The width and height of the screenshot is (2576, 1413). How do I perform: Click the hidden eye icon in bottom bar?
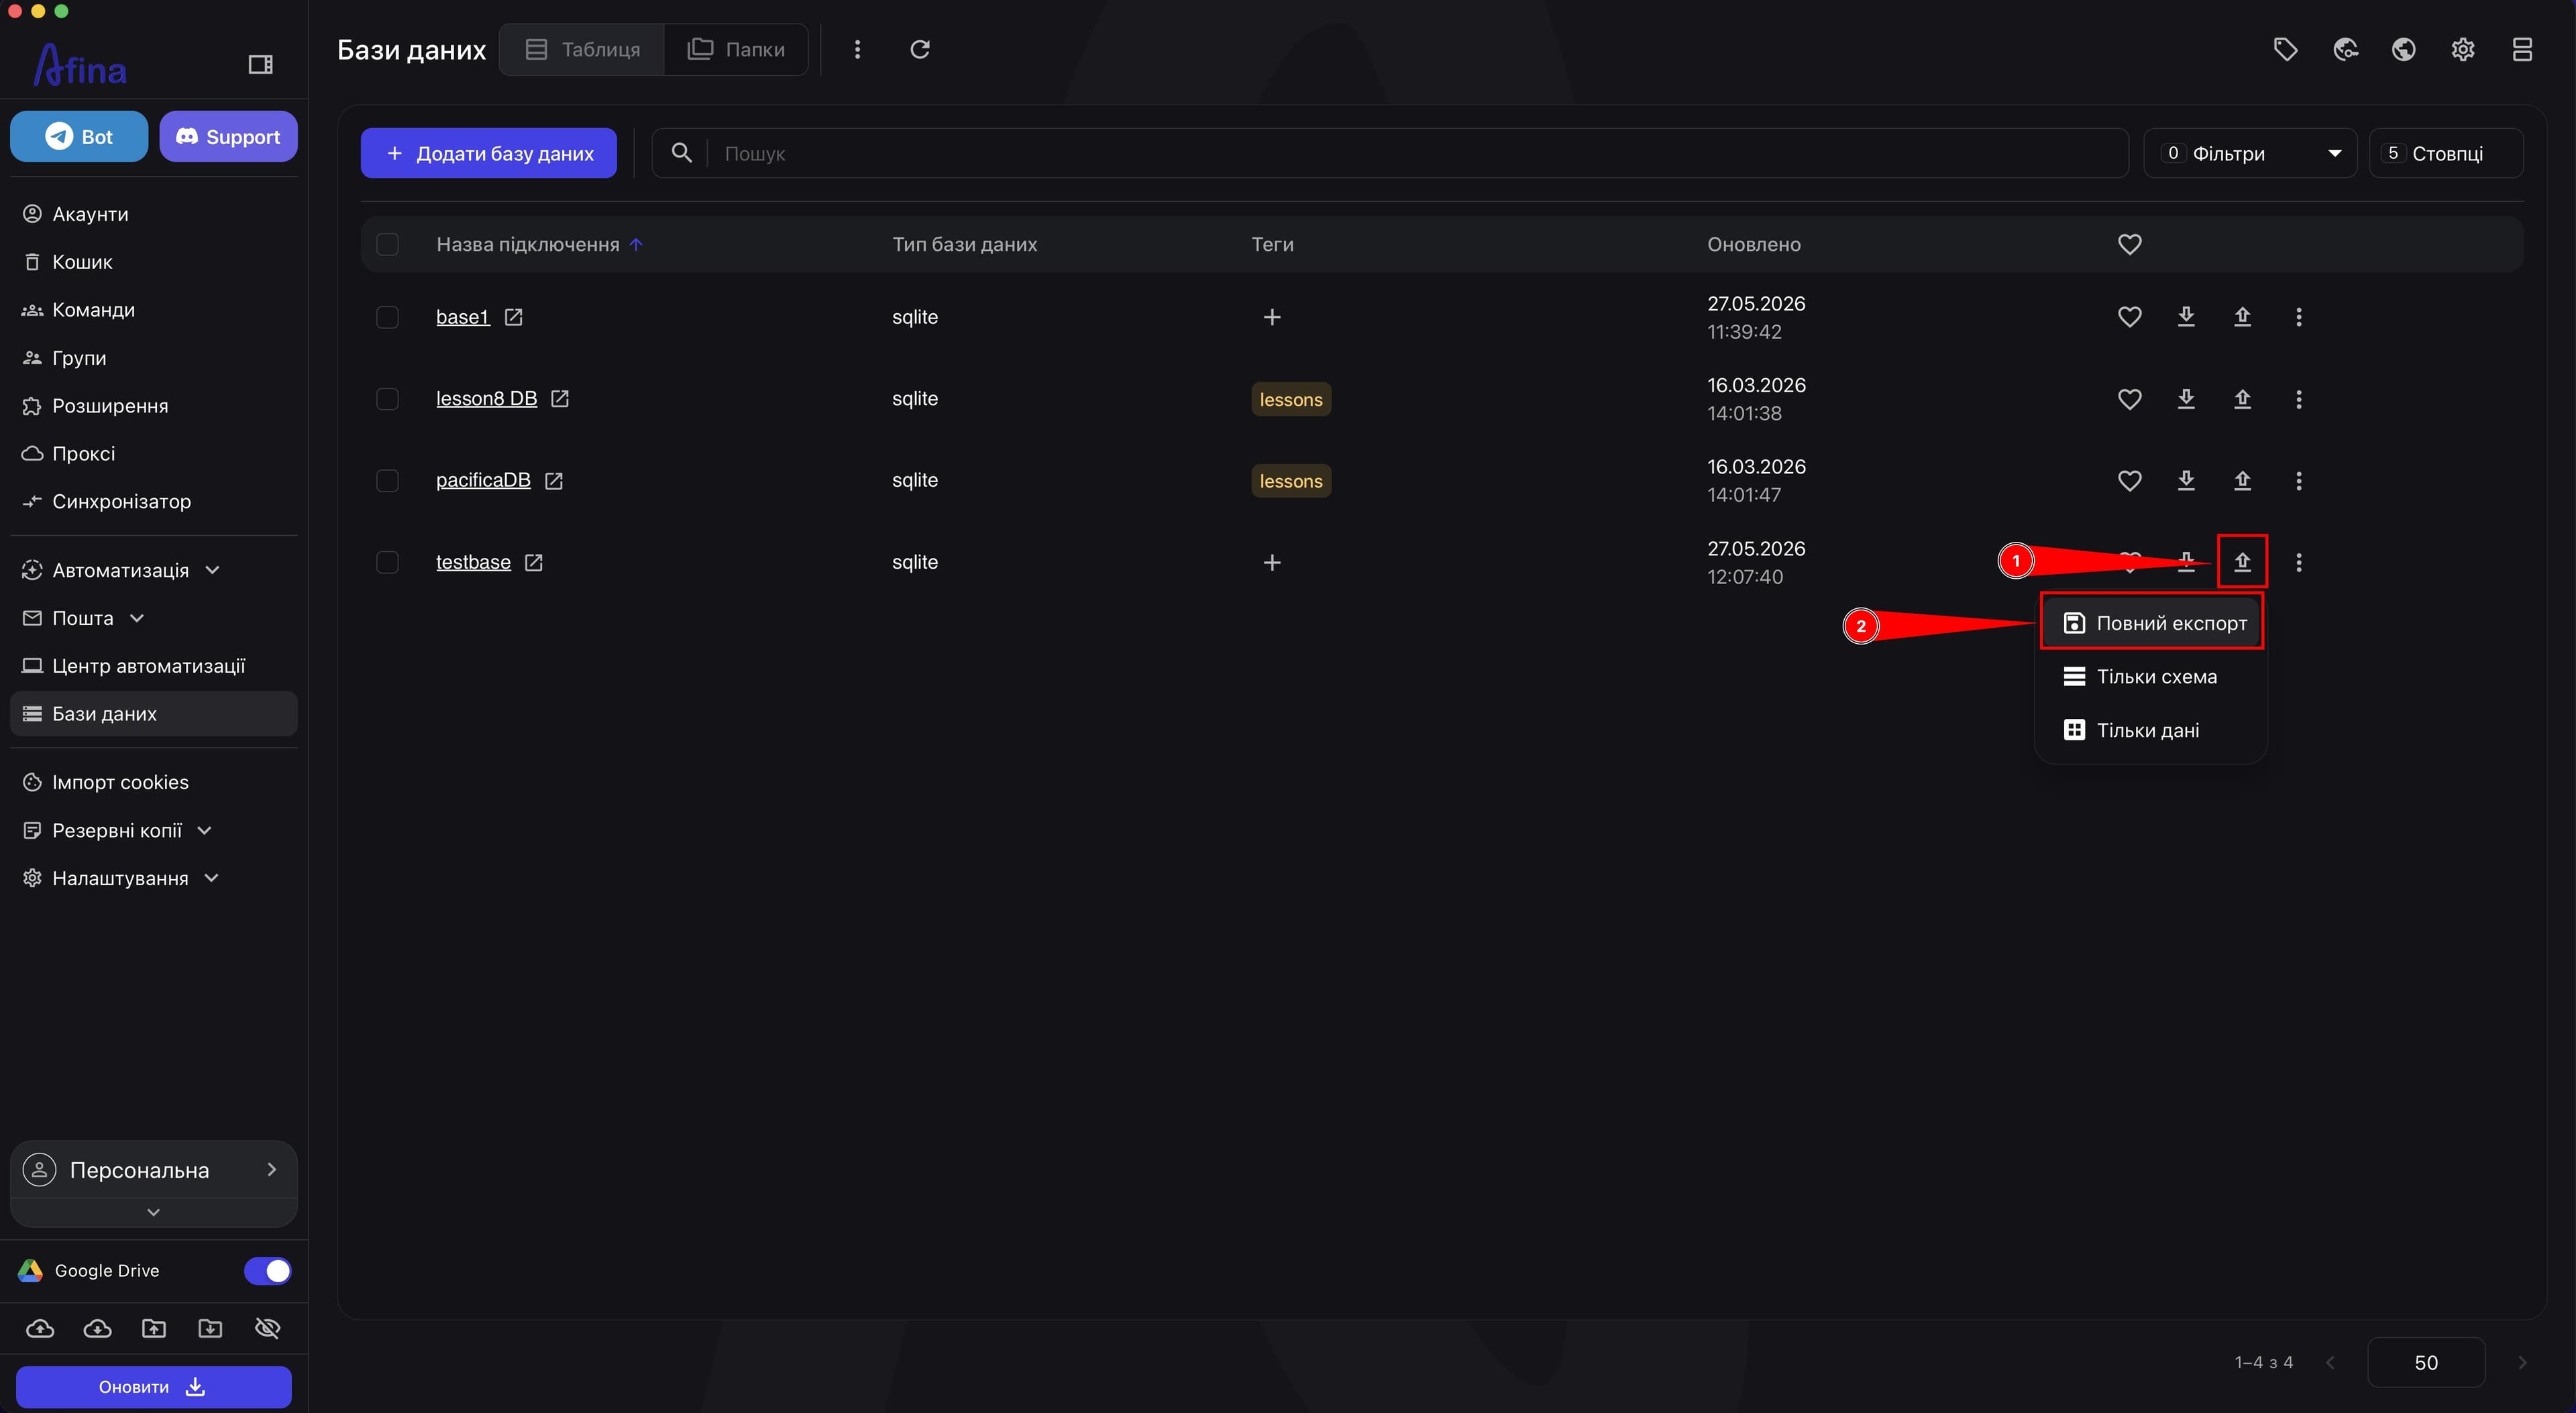(x=267, y=1328)
